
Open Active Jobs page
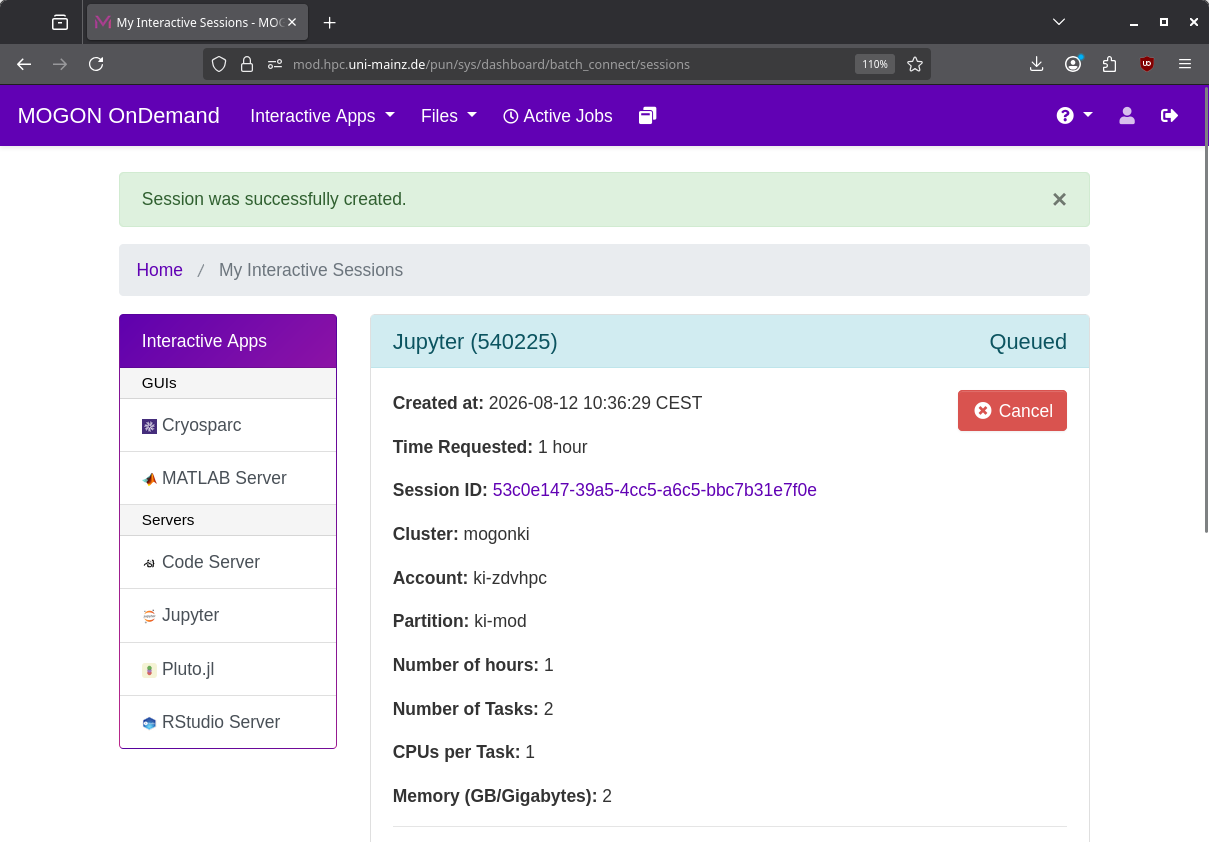point(558,116)
